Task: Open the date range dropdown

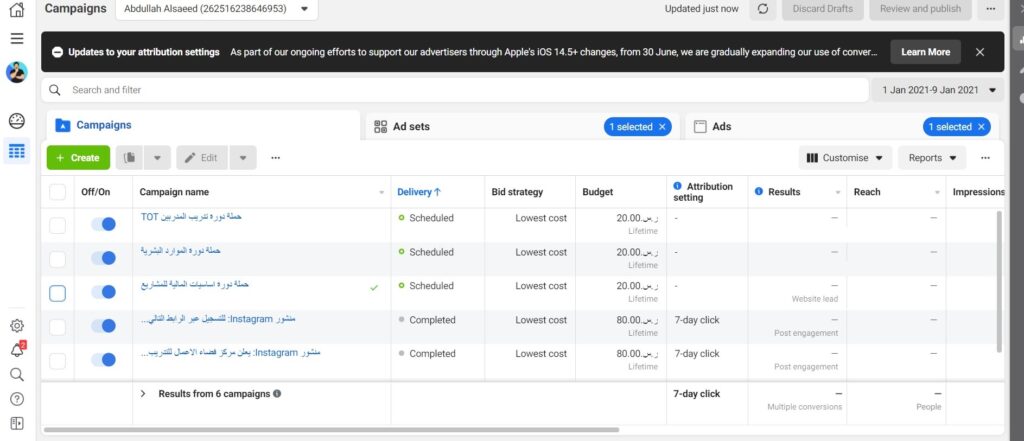Action: coord(939,90)
